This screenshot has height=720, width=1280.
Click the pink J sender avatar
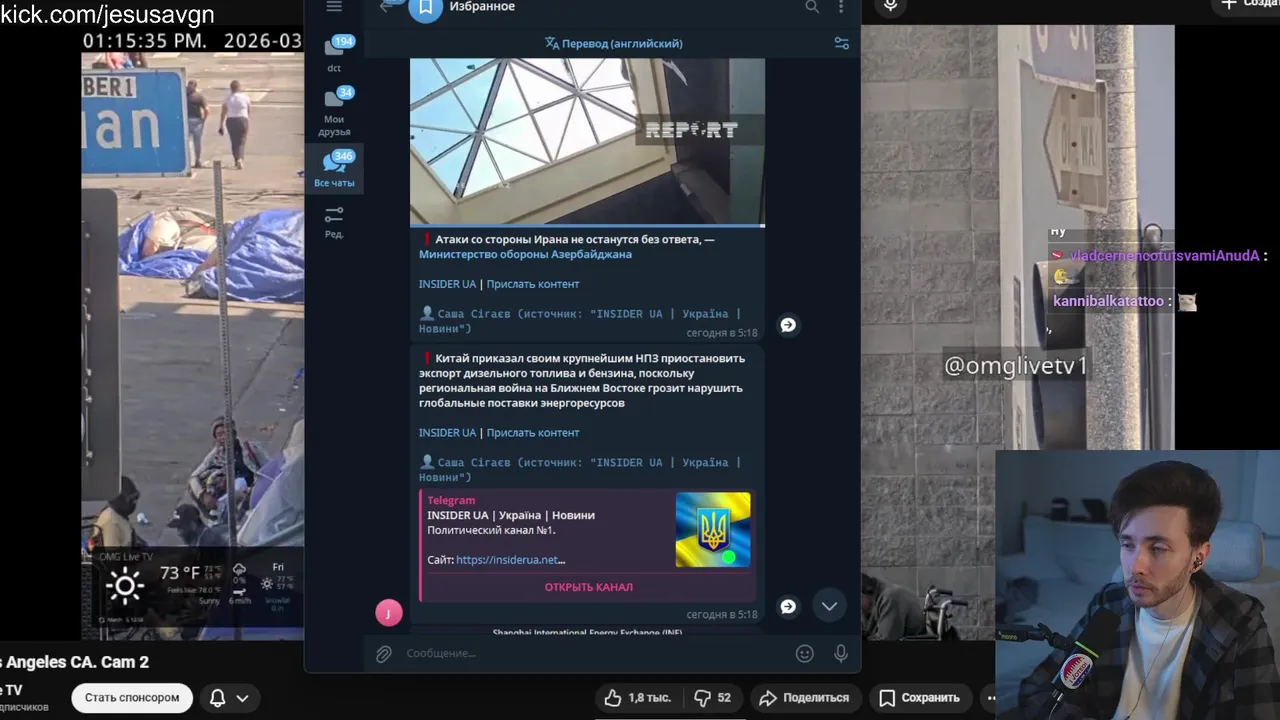(x=388, y=613)
